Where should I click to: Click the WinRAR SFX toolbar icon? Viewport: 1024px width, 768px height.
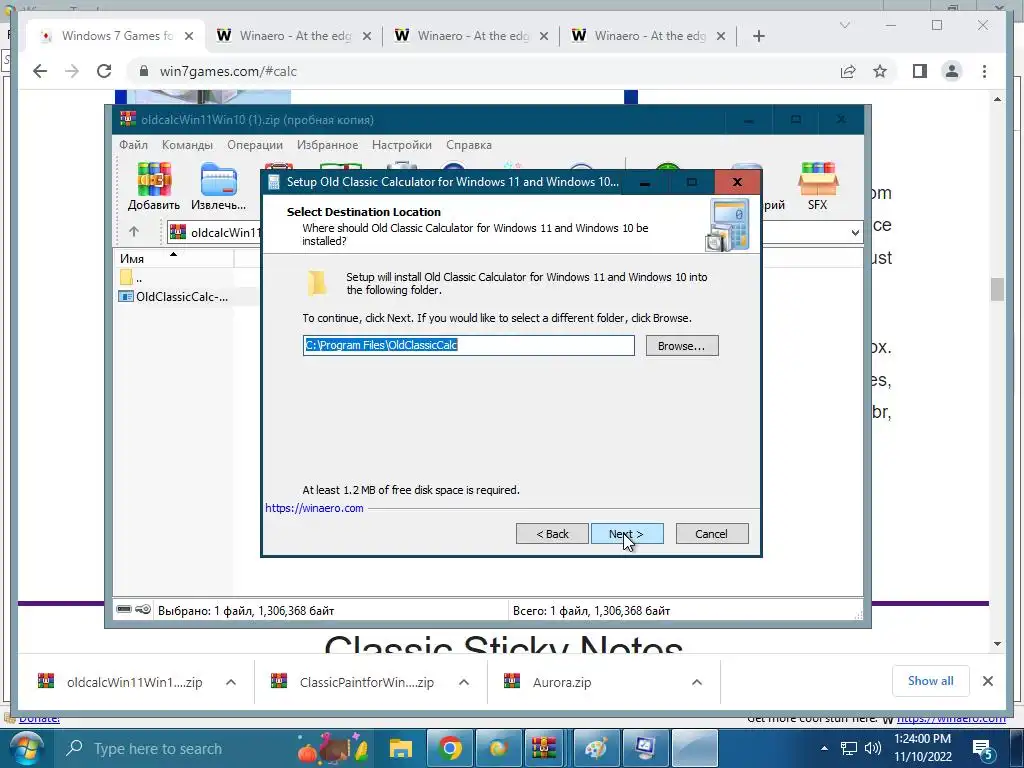[x=817, y=187]
